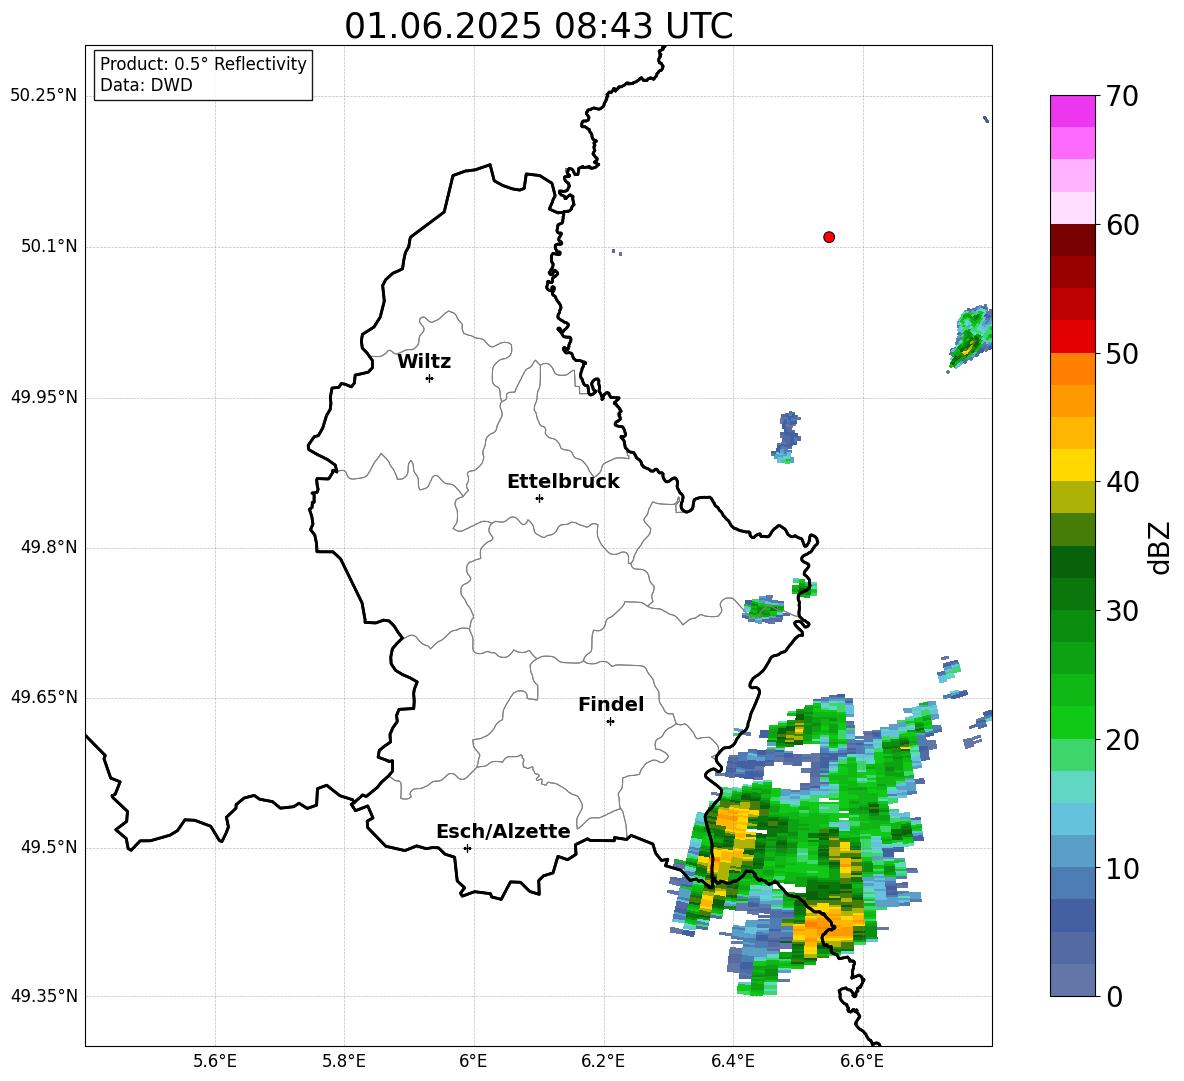The height and width of the screenshot is (1081, 1184).
Task: Click 'Product: 0.5° Reflectivity' text
Action: 203,63
